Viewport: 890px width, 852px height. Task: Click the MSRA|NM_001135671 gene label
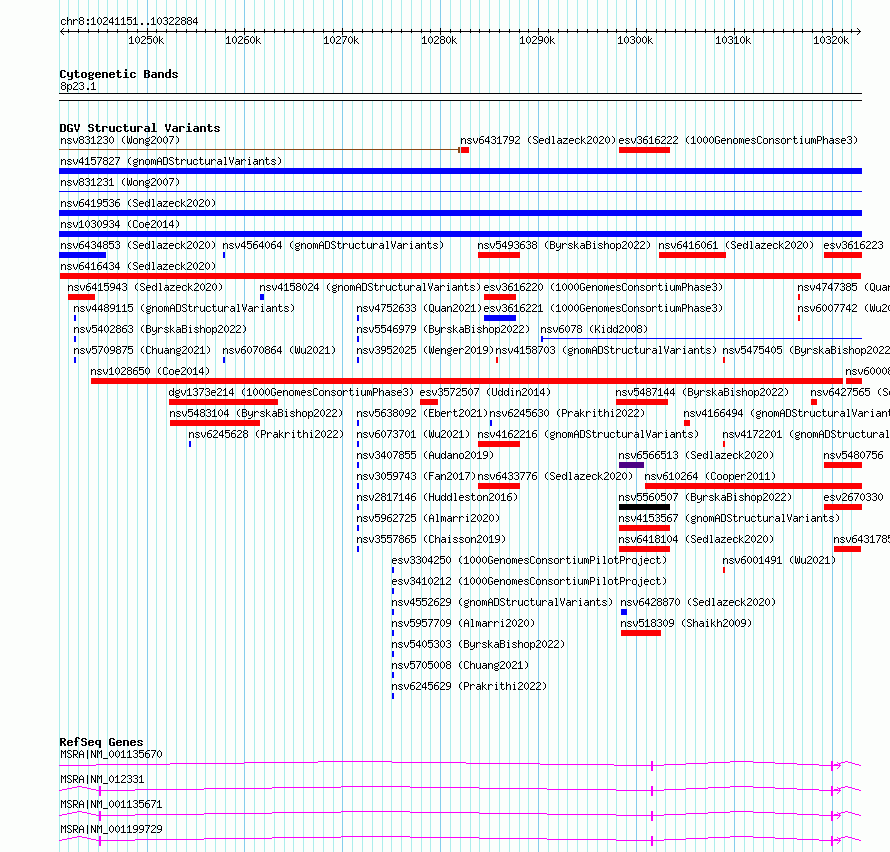(111, 804)
